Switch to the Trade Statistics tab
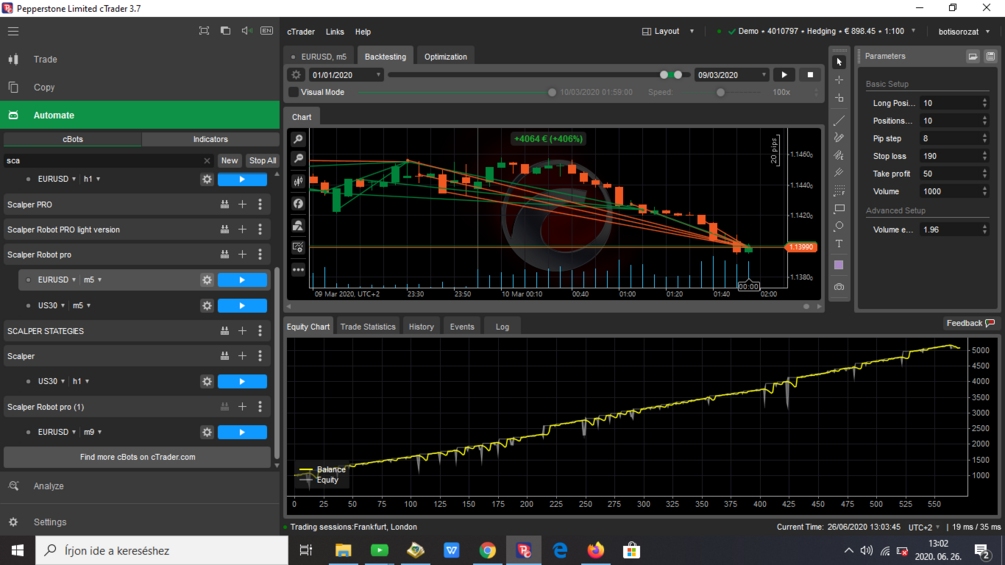1005x565 pixels. 368,327
